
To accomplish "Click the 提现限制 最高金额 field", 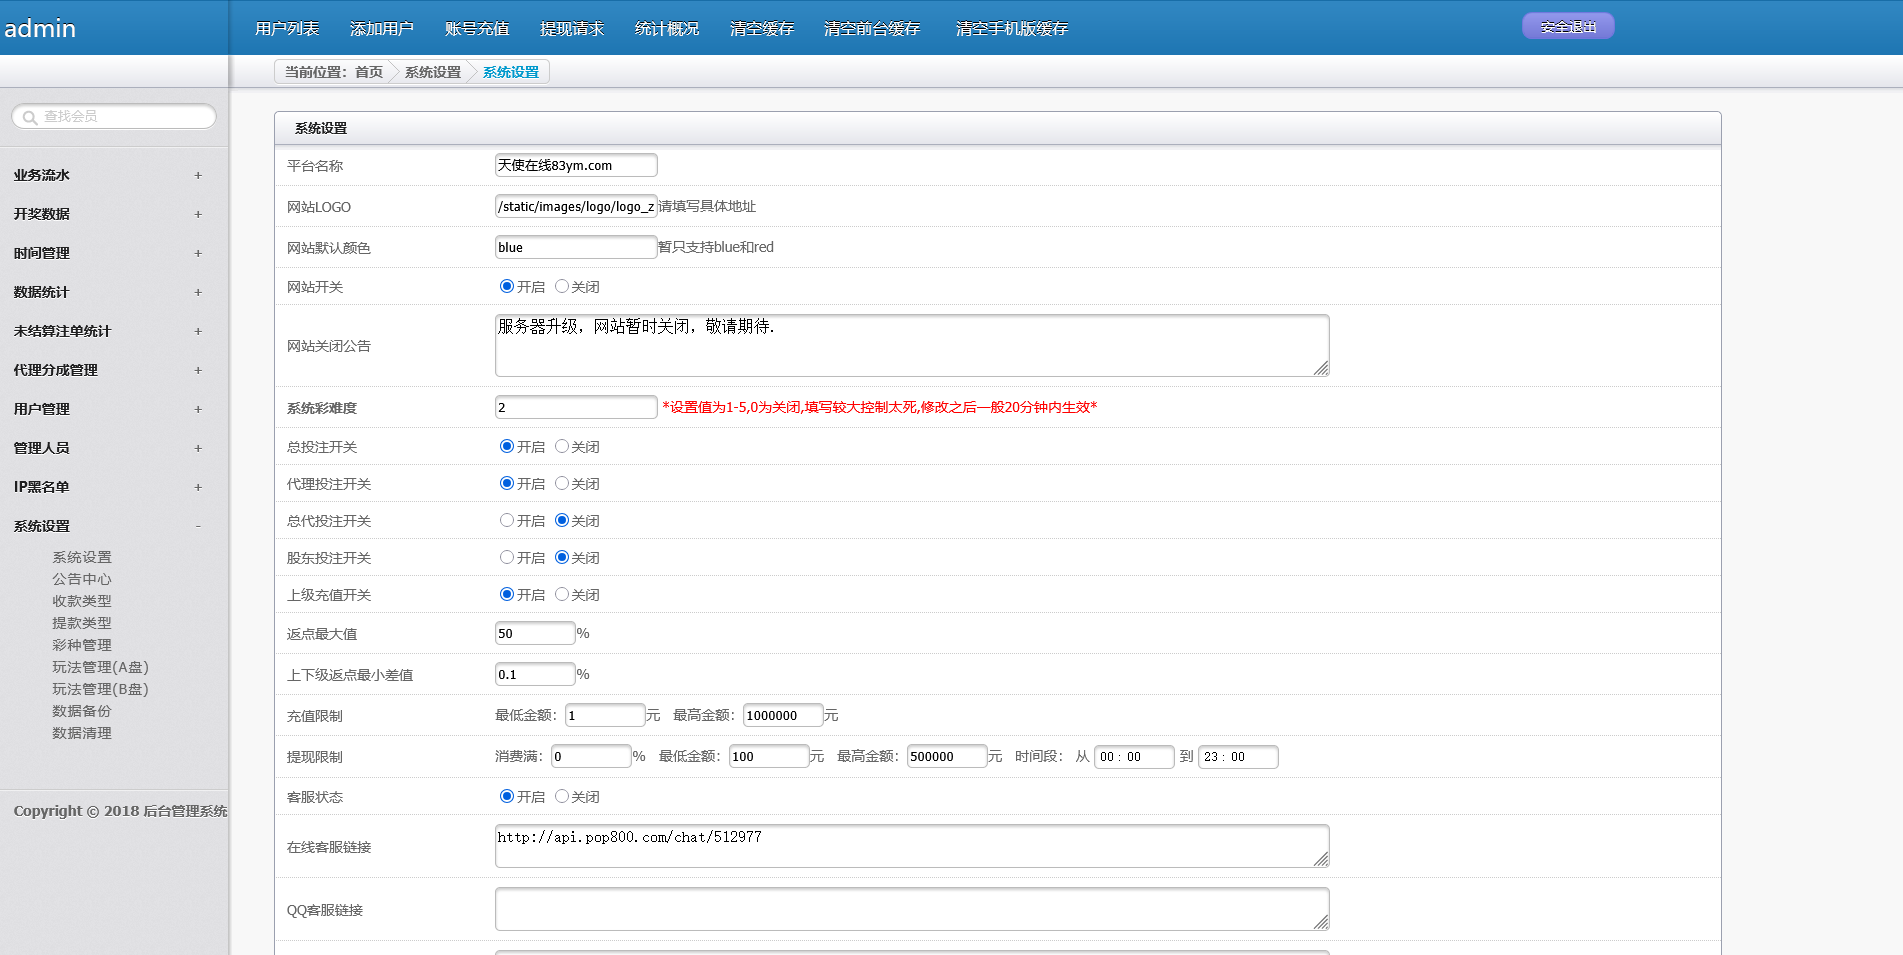I will click(947, 756).
